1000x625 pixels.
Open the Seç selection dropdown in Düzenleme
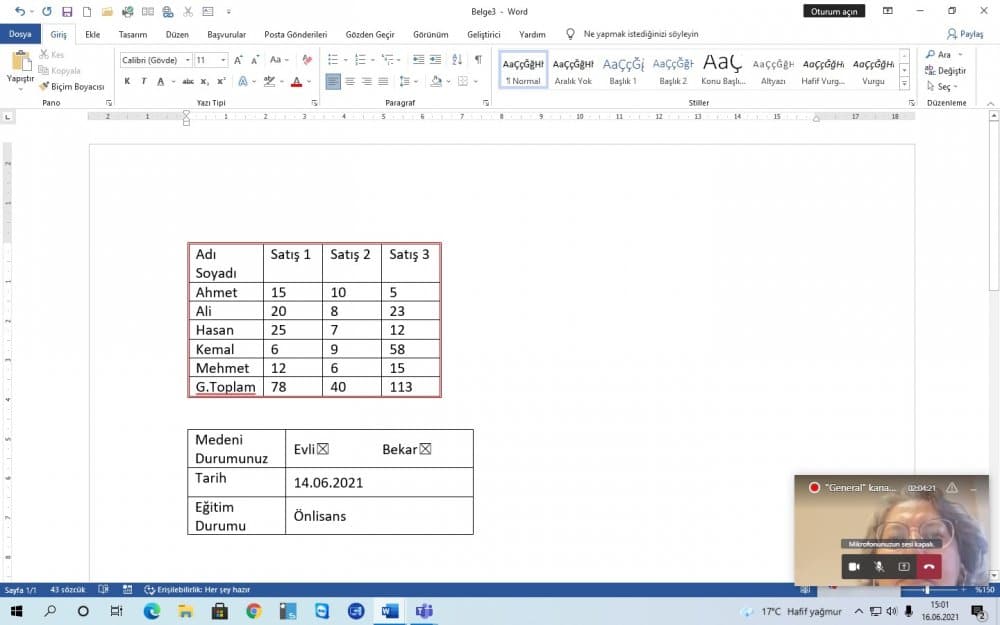[x=943, y=86]
